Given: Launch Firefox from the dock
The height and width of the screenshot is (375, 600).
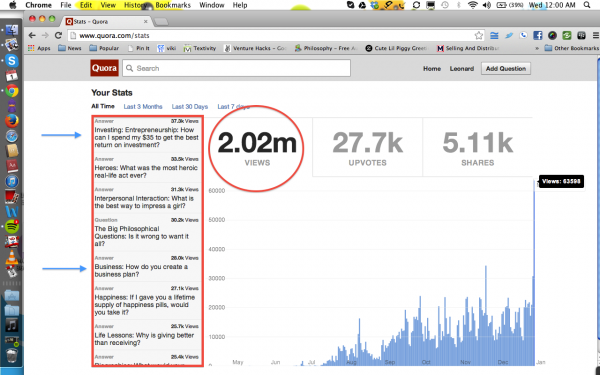Looking at the screenshot, I should tap(12, 121).
